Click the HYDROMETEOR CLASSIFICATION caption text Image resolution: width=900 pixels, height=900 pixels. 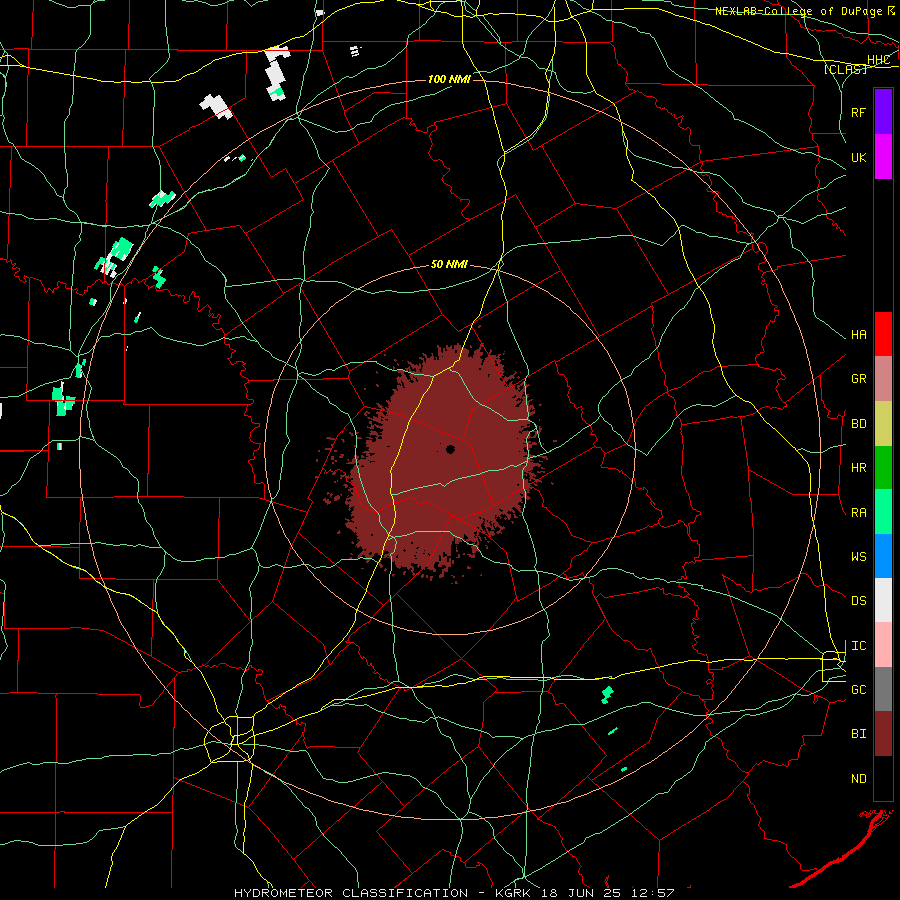pyautogui.click(x=351, y=893)
